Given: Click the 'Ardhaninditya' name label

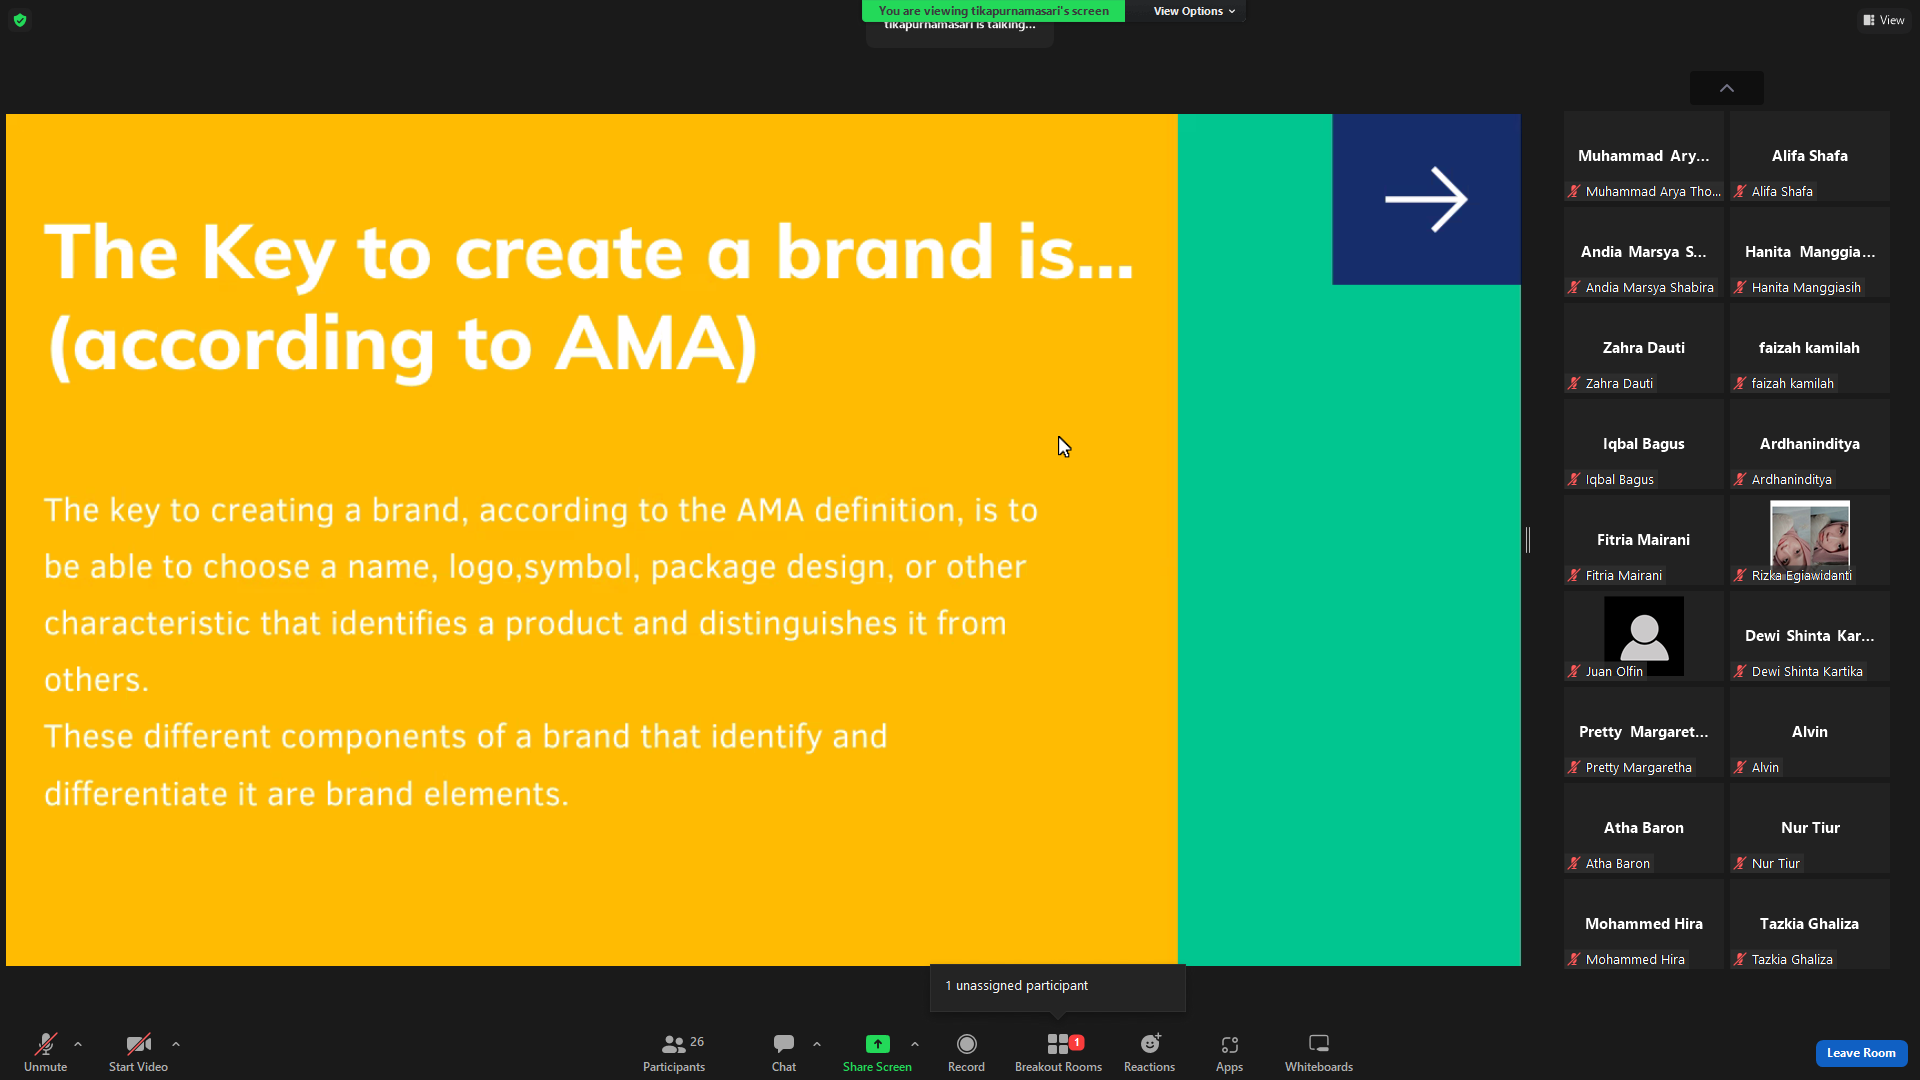Looking at the screenshot, I should click(x=1792, y=479).
